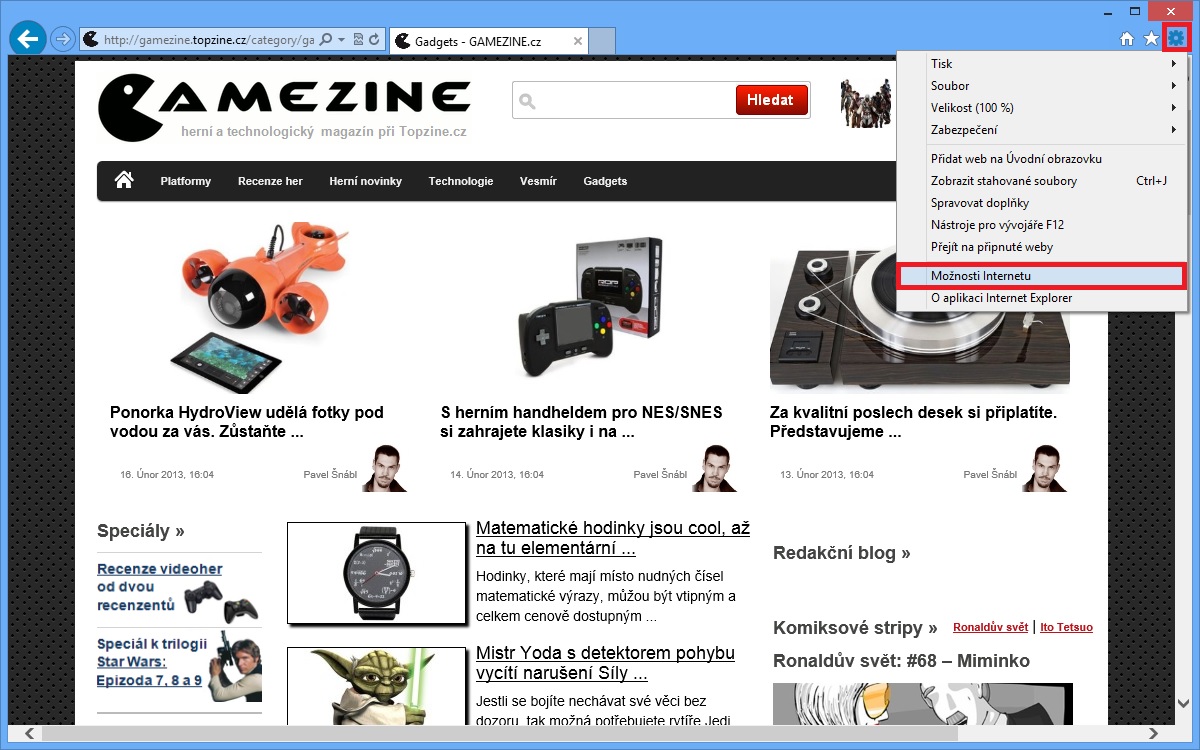Click the author photo under the turntable article
The height and width of the screenshot is (750, 1200).
[1044, 468]
